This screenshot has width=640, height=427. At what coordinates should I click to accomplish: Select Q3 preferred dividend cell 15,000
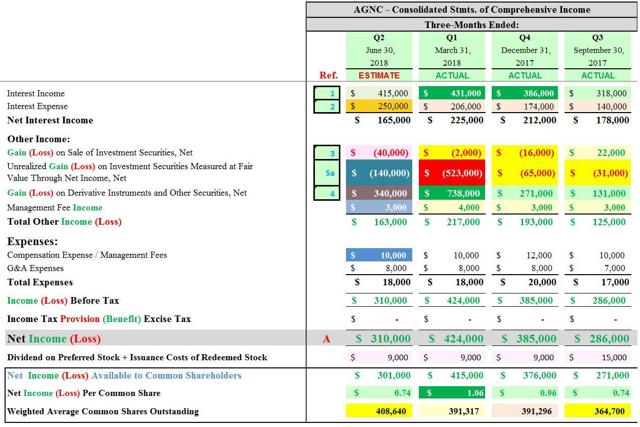point(598,358)
